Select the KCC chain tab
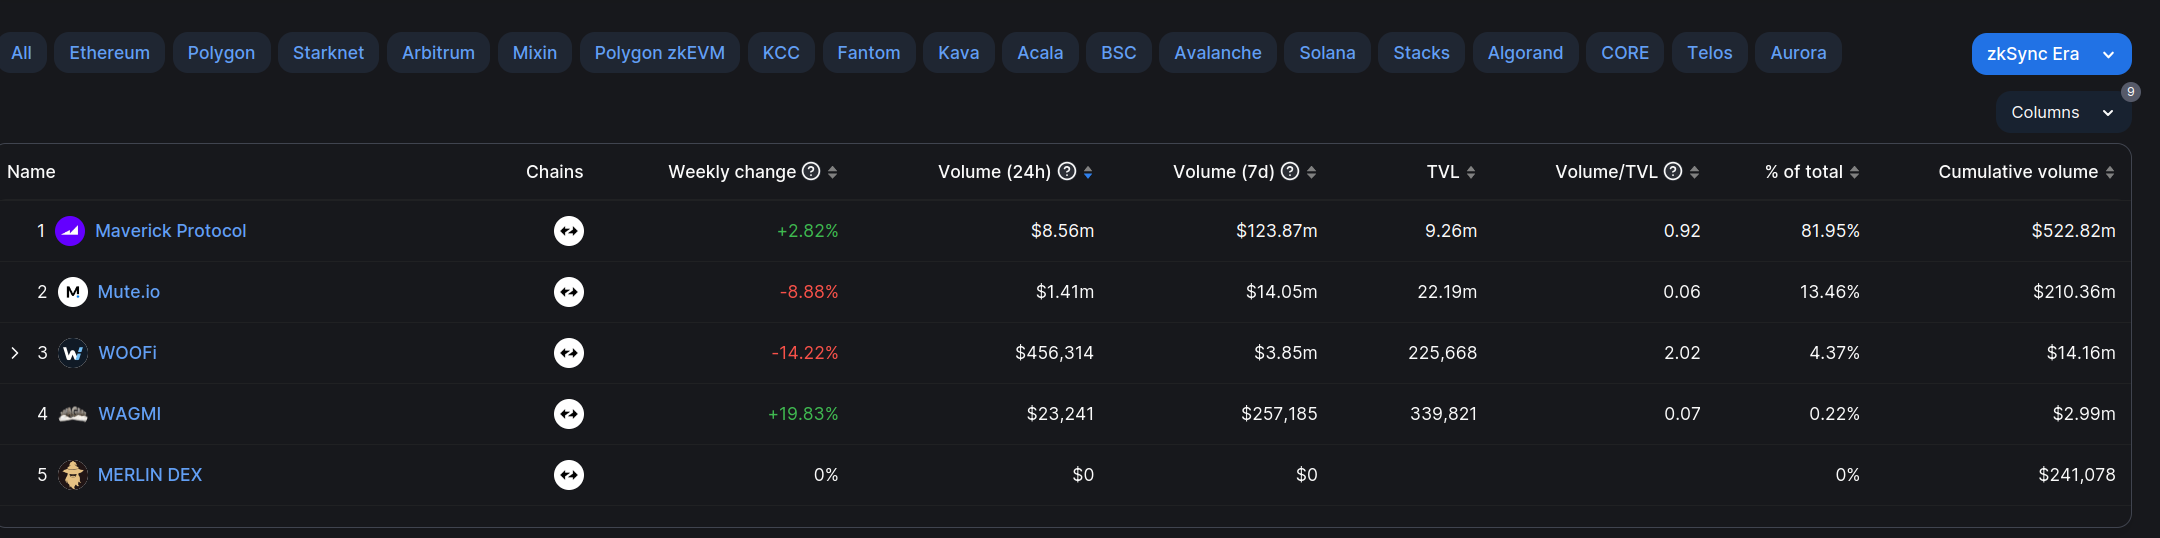This screenshot has width=2160, height=538. (x=781, y=53)
